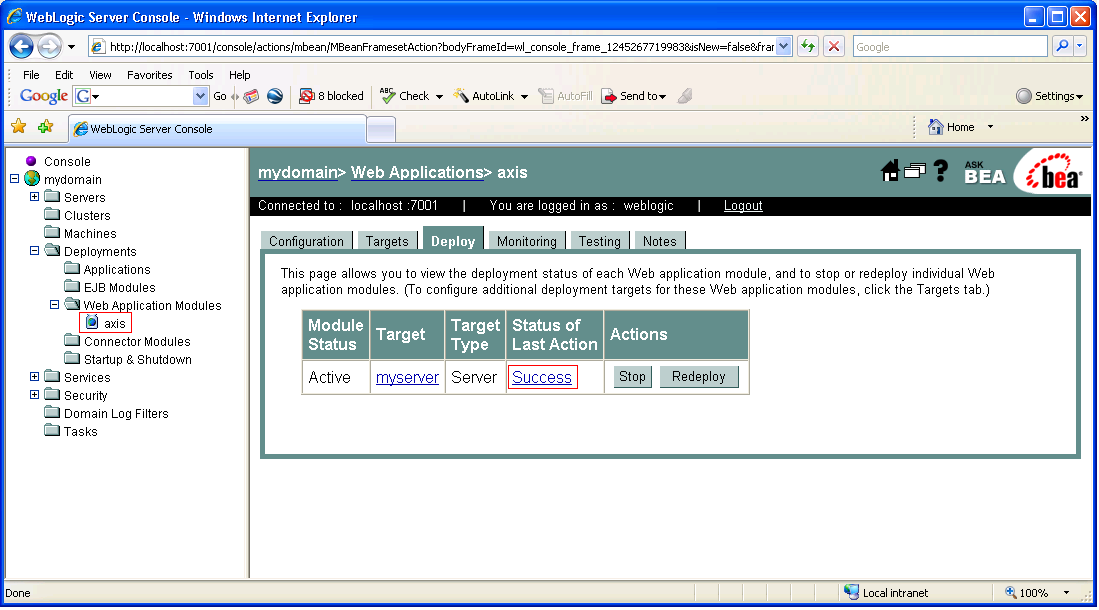This screenshot has width=1099, height=610.
Task: Switch to the Targets tab
Action: (x=387, y=241)
